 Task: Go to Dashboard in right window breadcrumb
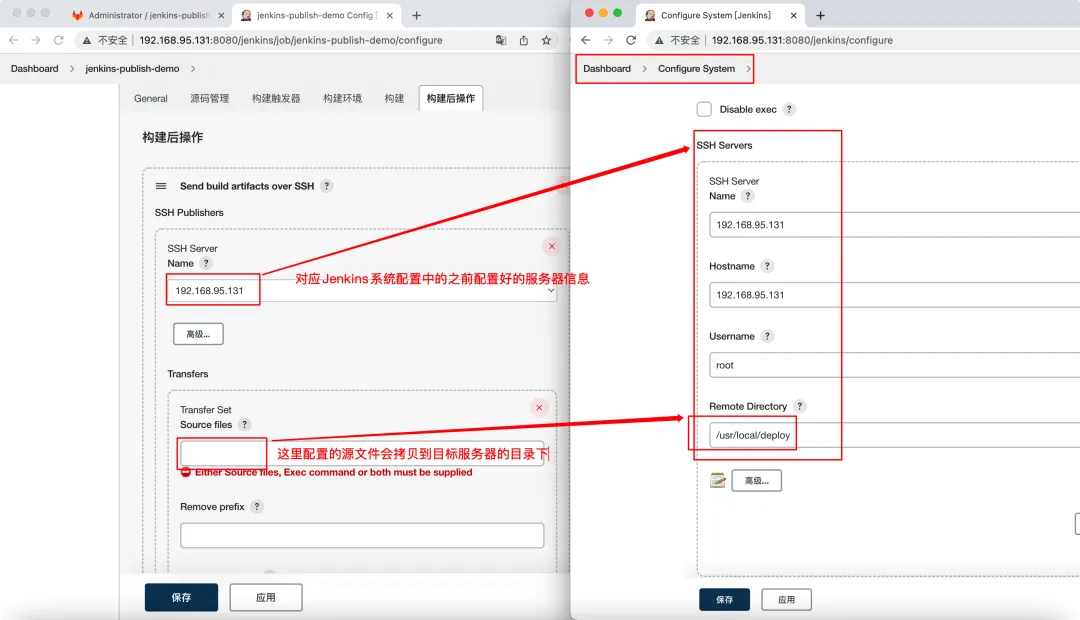pos(607,68)
